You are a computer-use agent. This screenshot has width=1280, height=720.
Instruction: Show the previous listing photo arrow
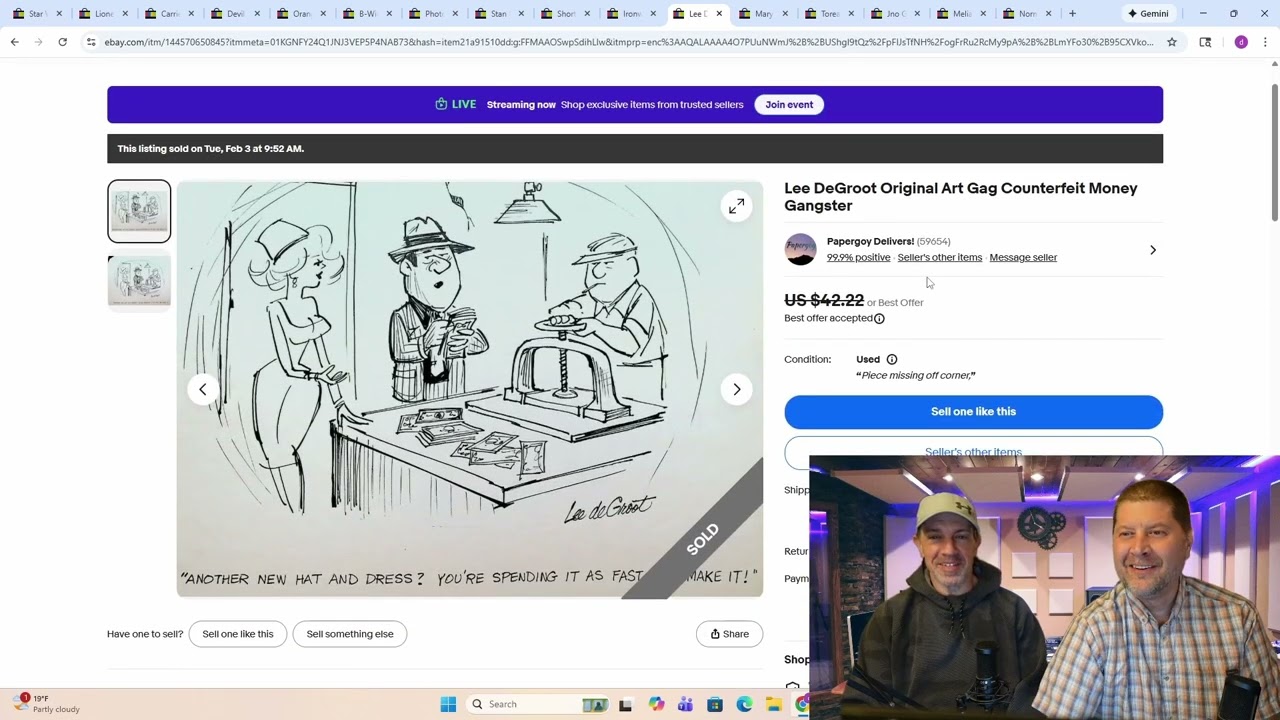click(x=202, y=389)
